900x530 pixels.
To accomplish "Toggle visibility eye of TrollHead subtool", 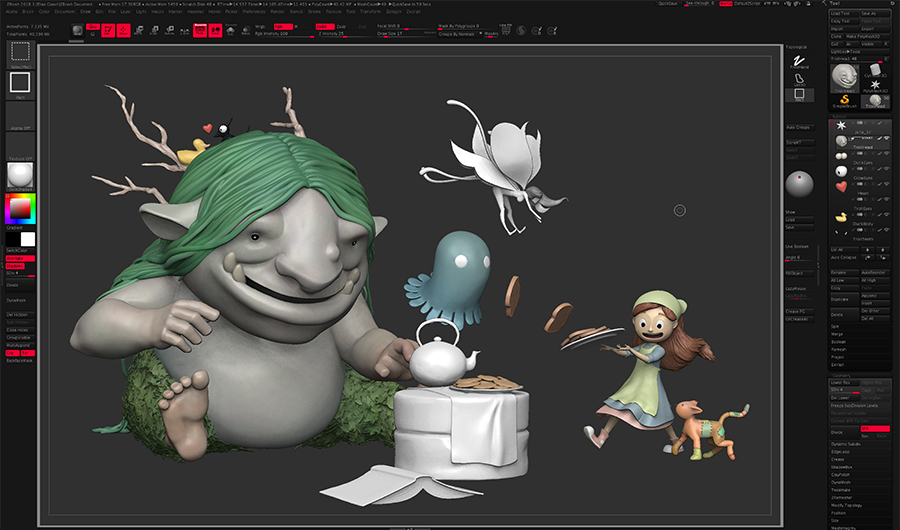I will [887, 138].
